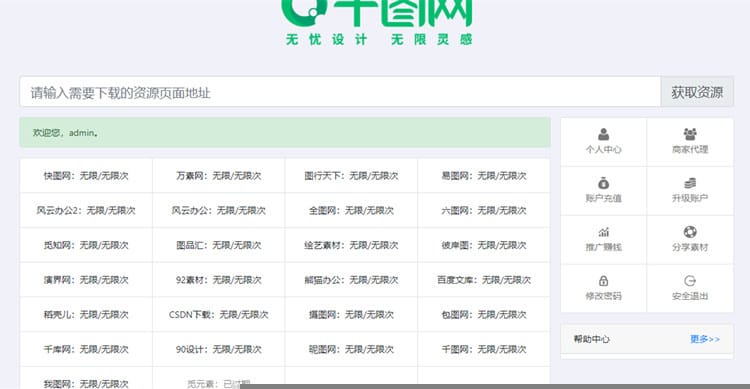Open 个人中心 user profile icon

[x=604, y=134]
